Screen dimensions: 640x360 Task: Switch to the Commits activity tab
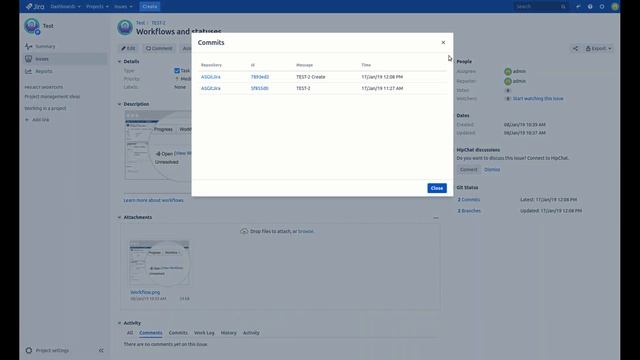click(x=178, y=333)
